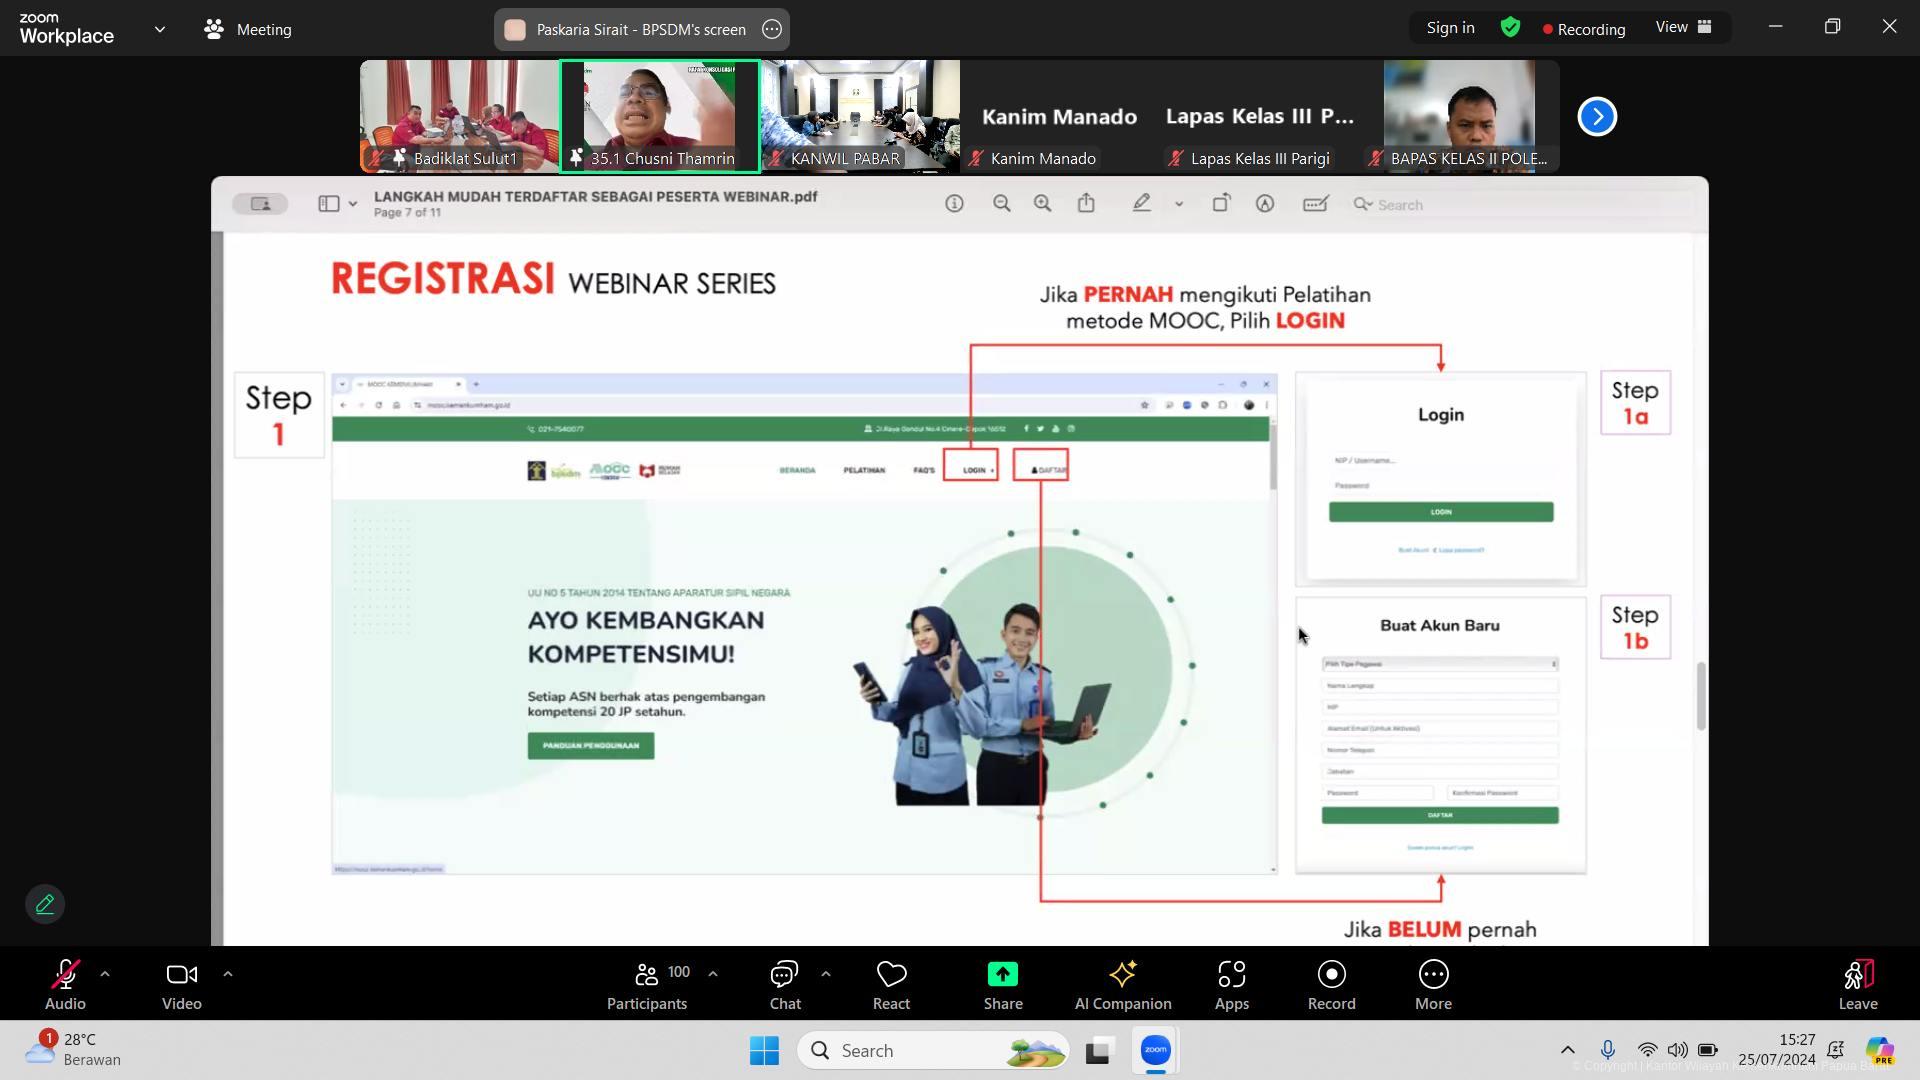Start camera with Video button
This screenshot has width=1920, height=1080.
pos(182,985)
